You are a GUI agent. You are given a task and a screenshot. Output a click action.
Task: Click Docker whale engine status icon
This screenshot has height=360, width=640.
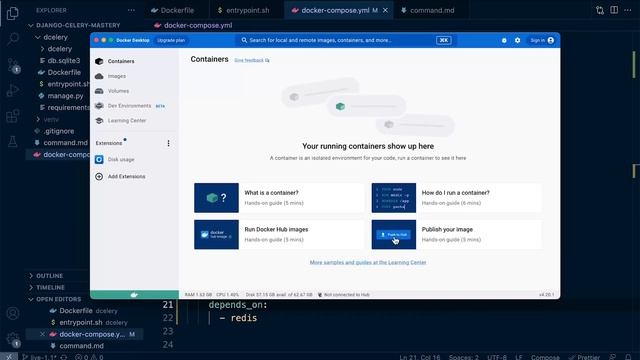tap(134, 295)
